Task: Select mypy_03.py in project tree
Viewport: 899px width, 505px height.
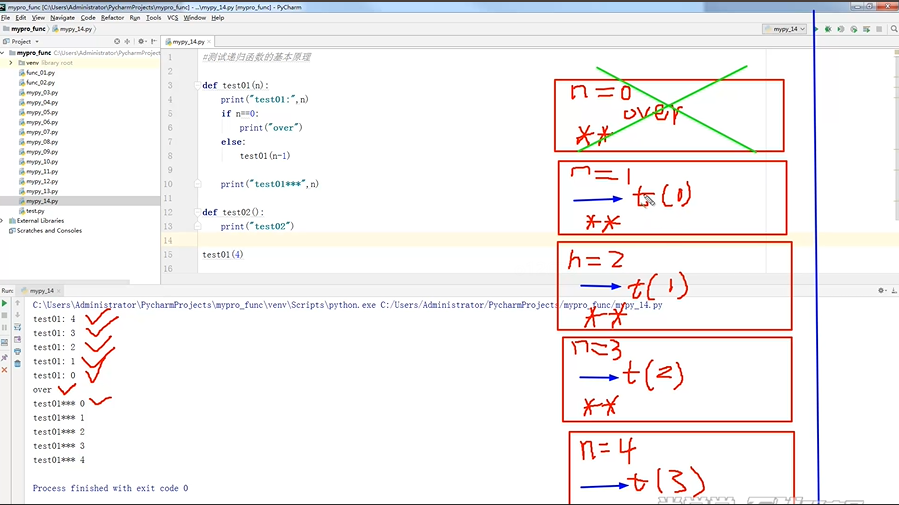Action: [x=42, y=92]
